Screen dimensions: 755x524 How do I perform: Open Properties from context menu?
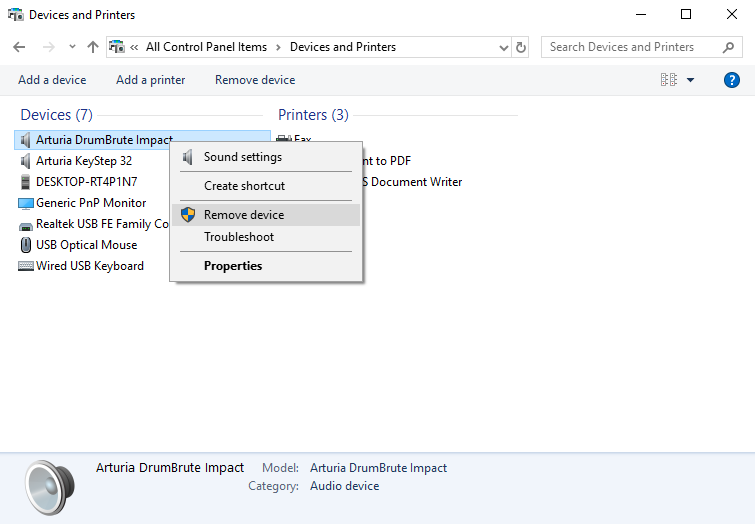click(x=266, y=266)
